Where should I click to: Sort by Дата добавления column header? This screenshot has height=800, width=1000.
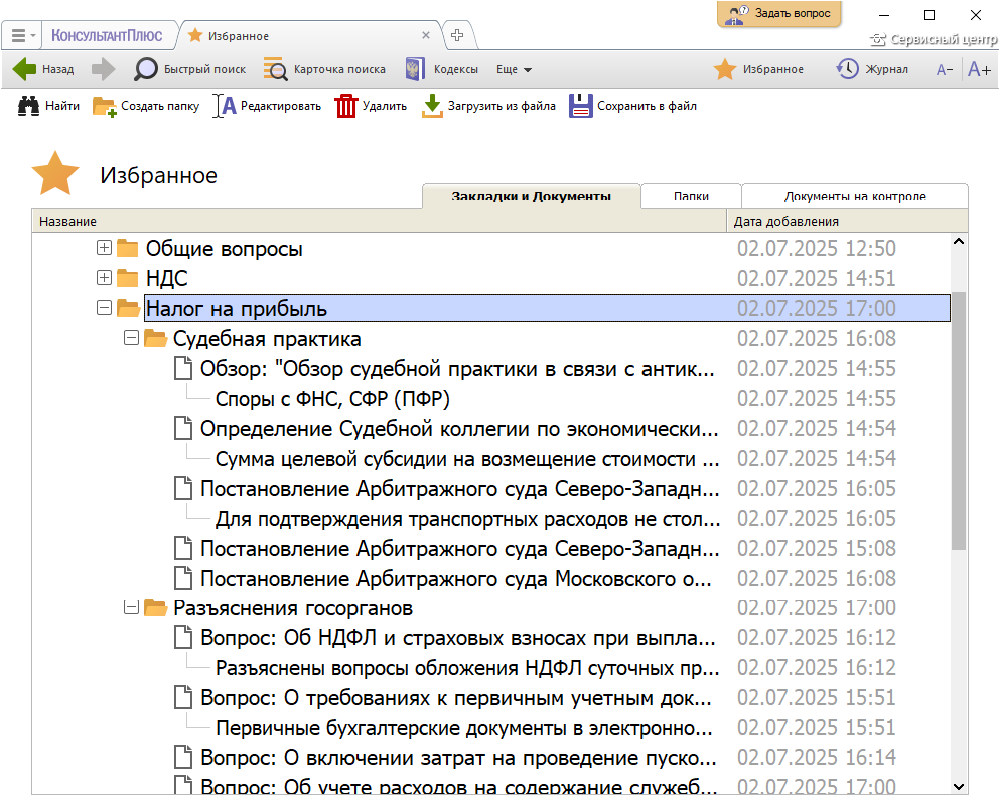pos(847,221)
